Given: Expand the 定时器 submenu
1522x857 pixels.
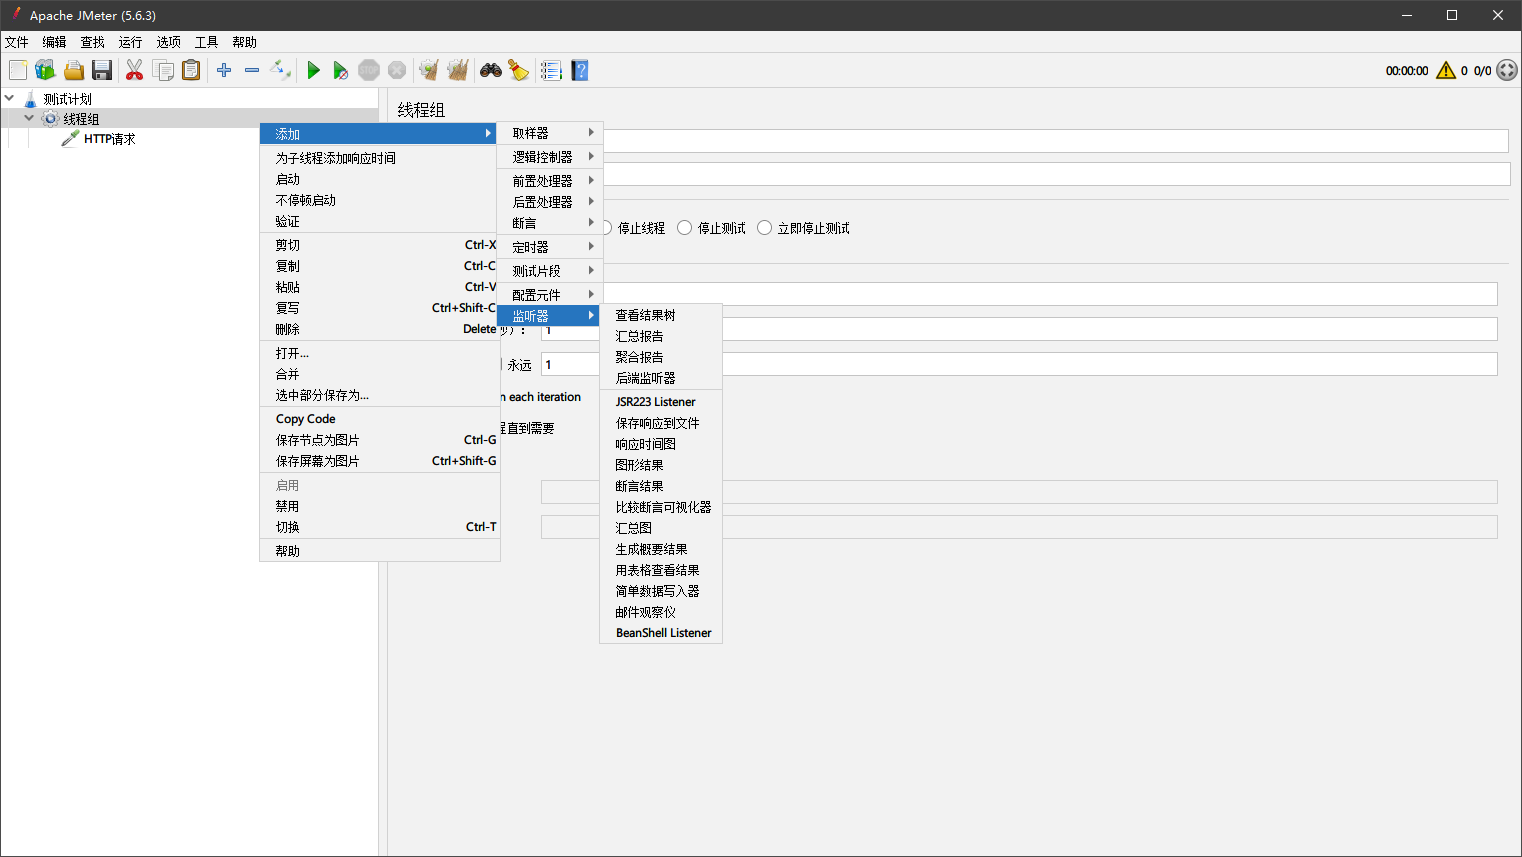Looking at the screenshot, I should [548, 247].
